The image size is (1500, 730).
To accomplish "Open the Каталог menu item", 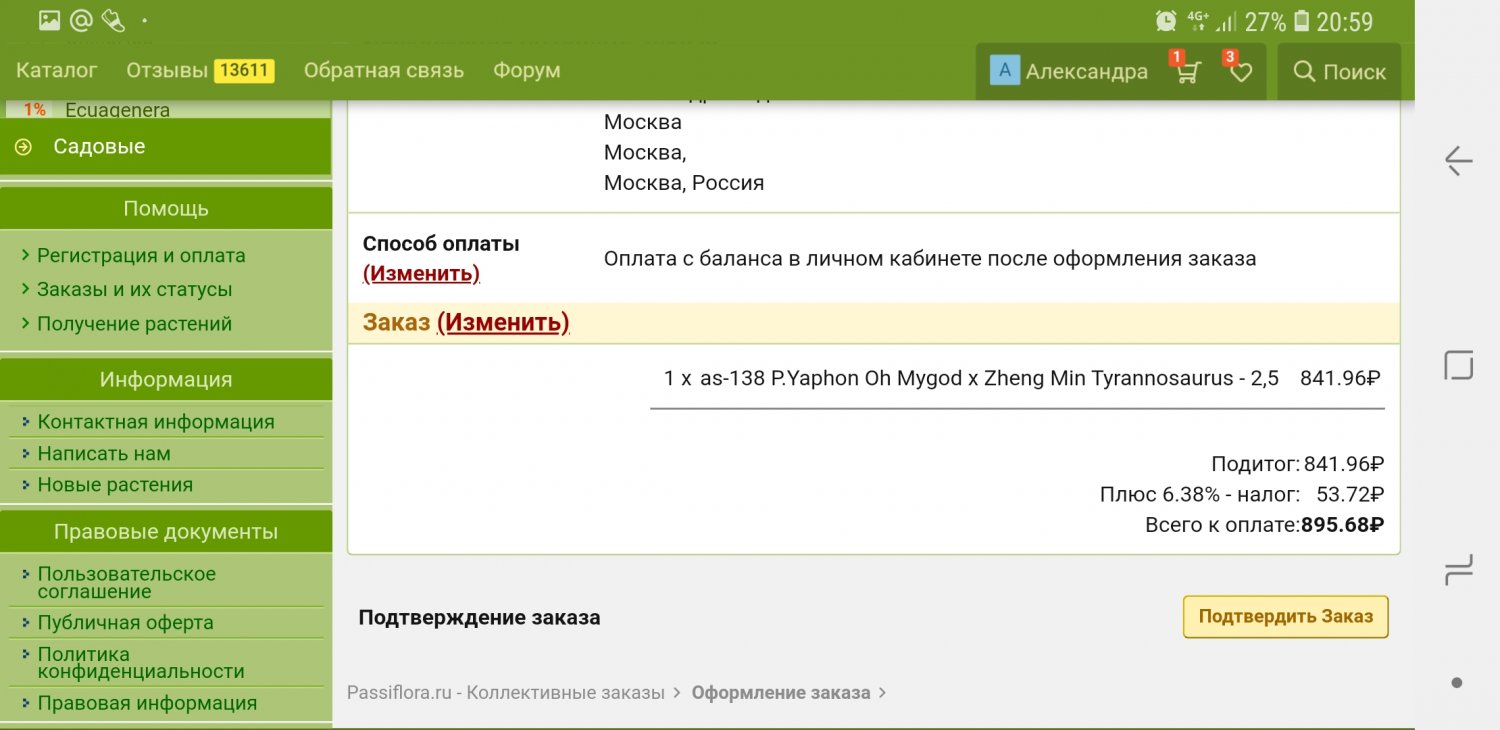I will pyautogui.click(x=57, y=70).
